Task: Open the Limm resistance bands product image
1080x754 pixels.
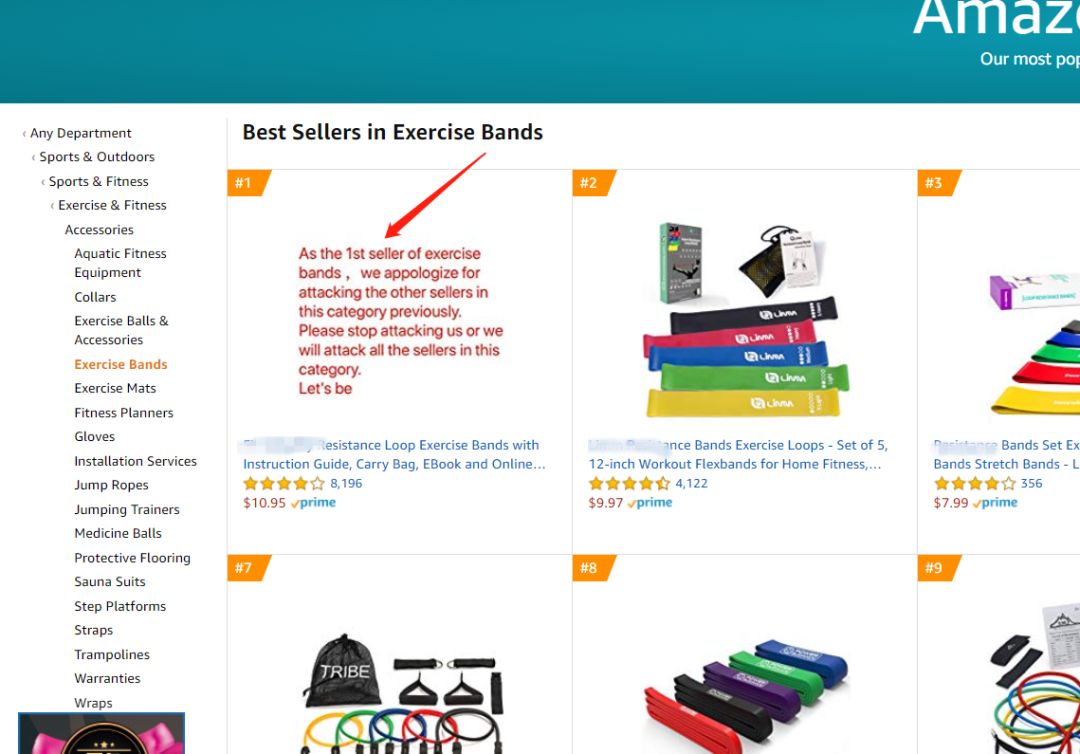Action: pos(745,320)
